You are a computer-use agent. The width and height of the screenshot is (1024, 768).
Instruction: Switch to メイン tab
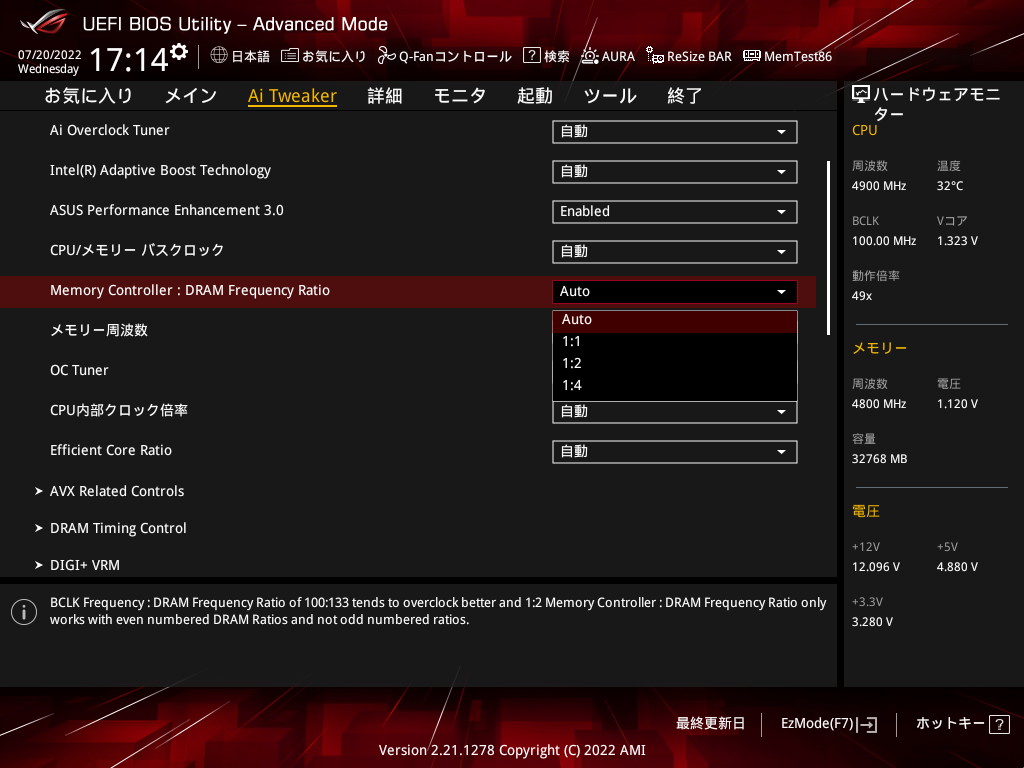pos(191,96)
